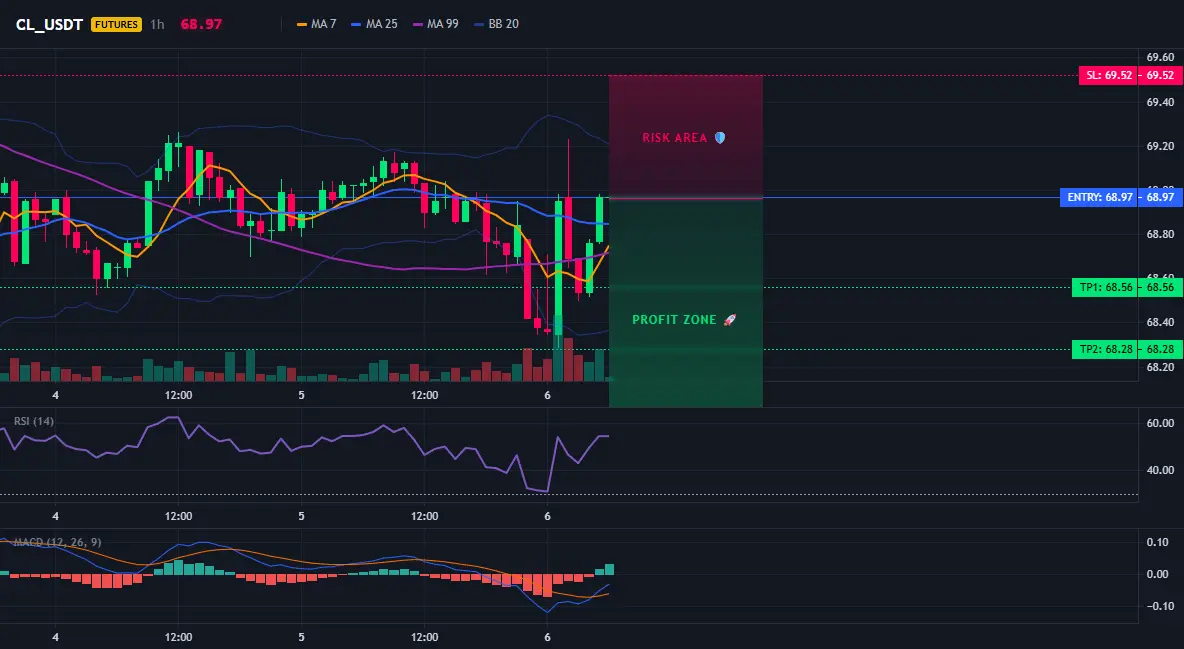Click the CL_USDT symbol name
Image resolution: width=1184 pixels, height=649 pixels.
(x=49, y=24)
